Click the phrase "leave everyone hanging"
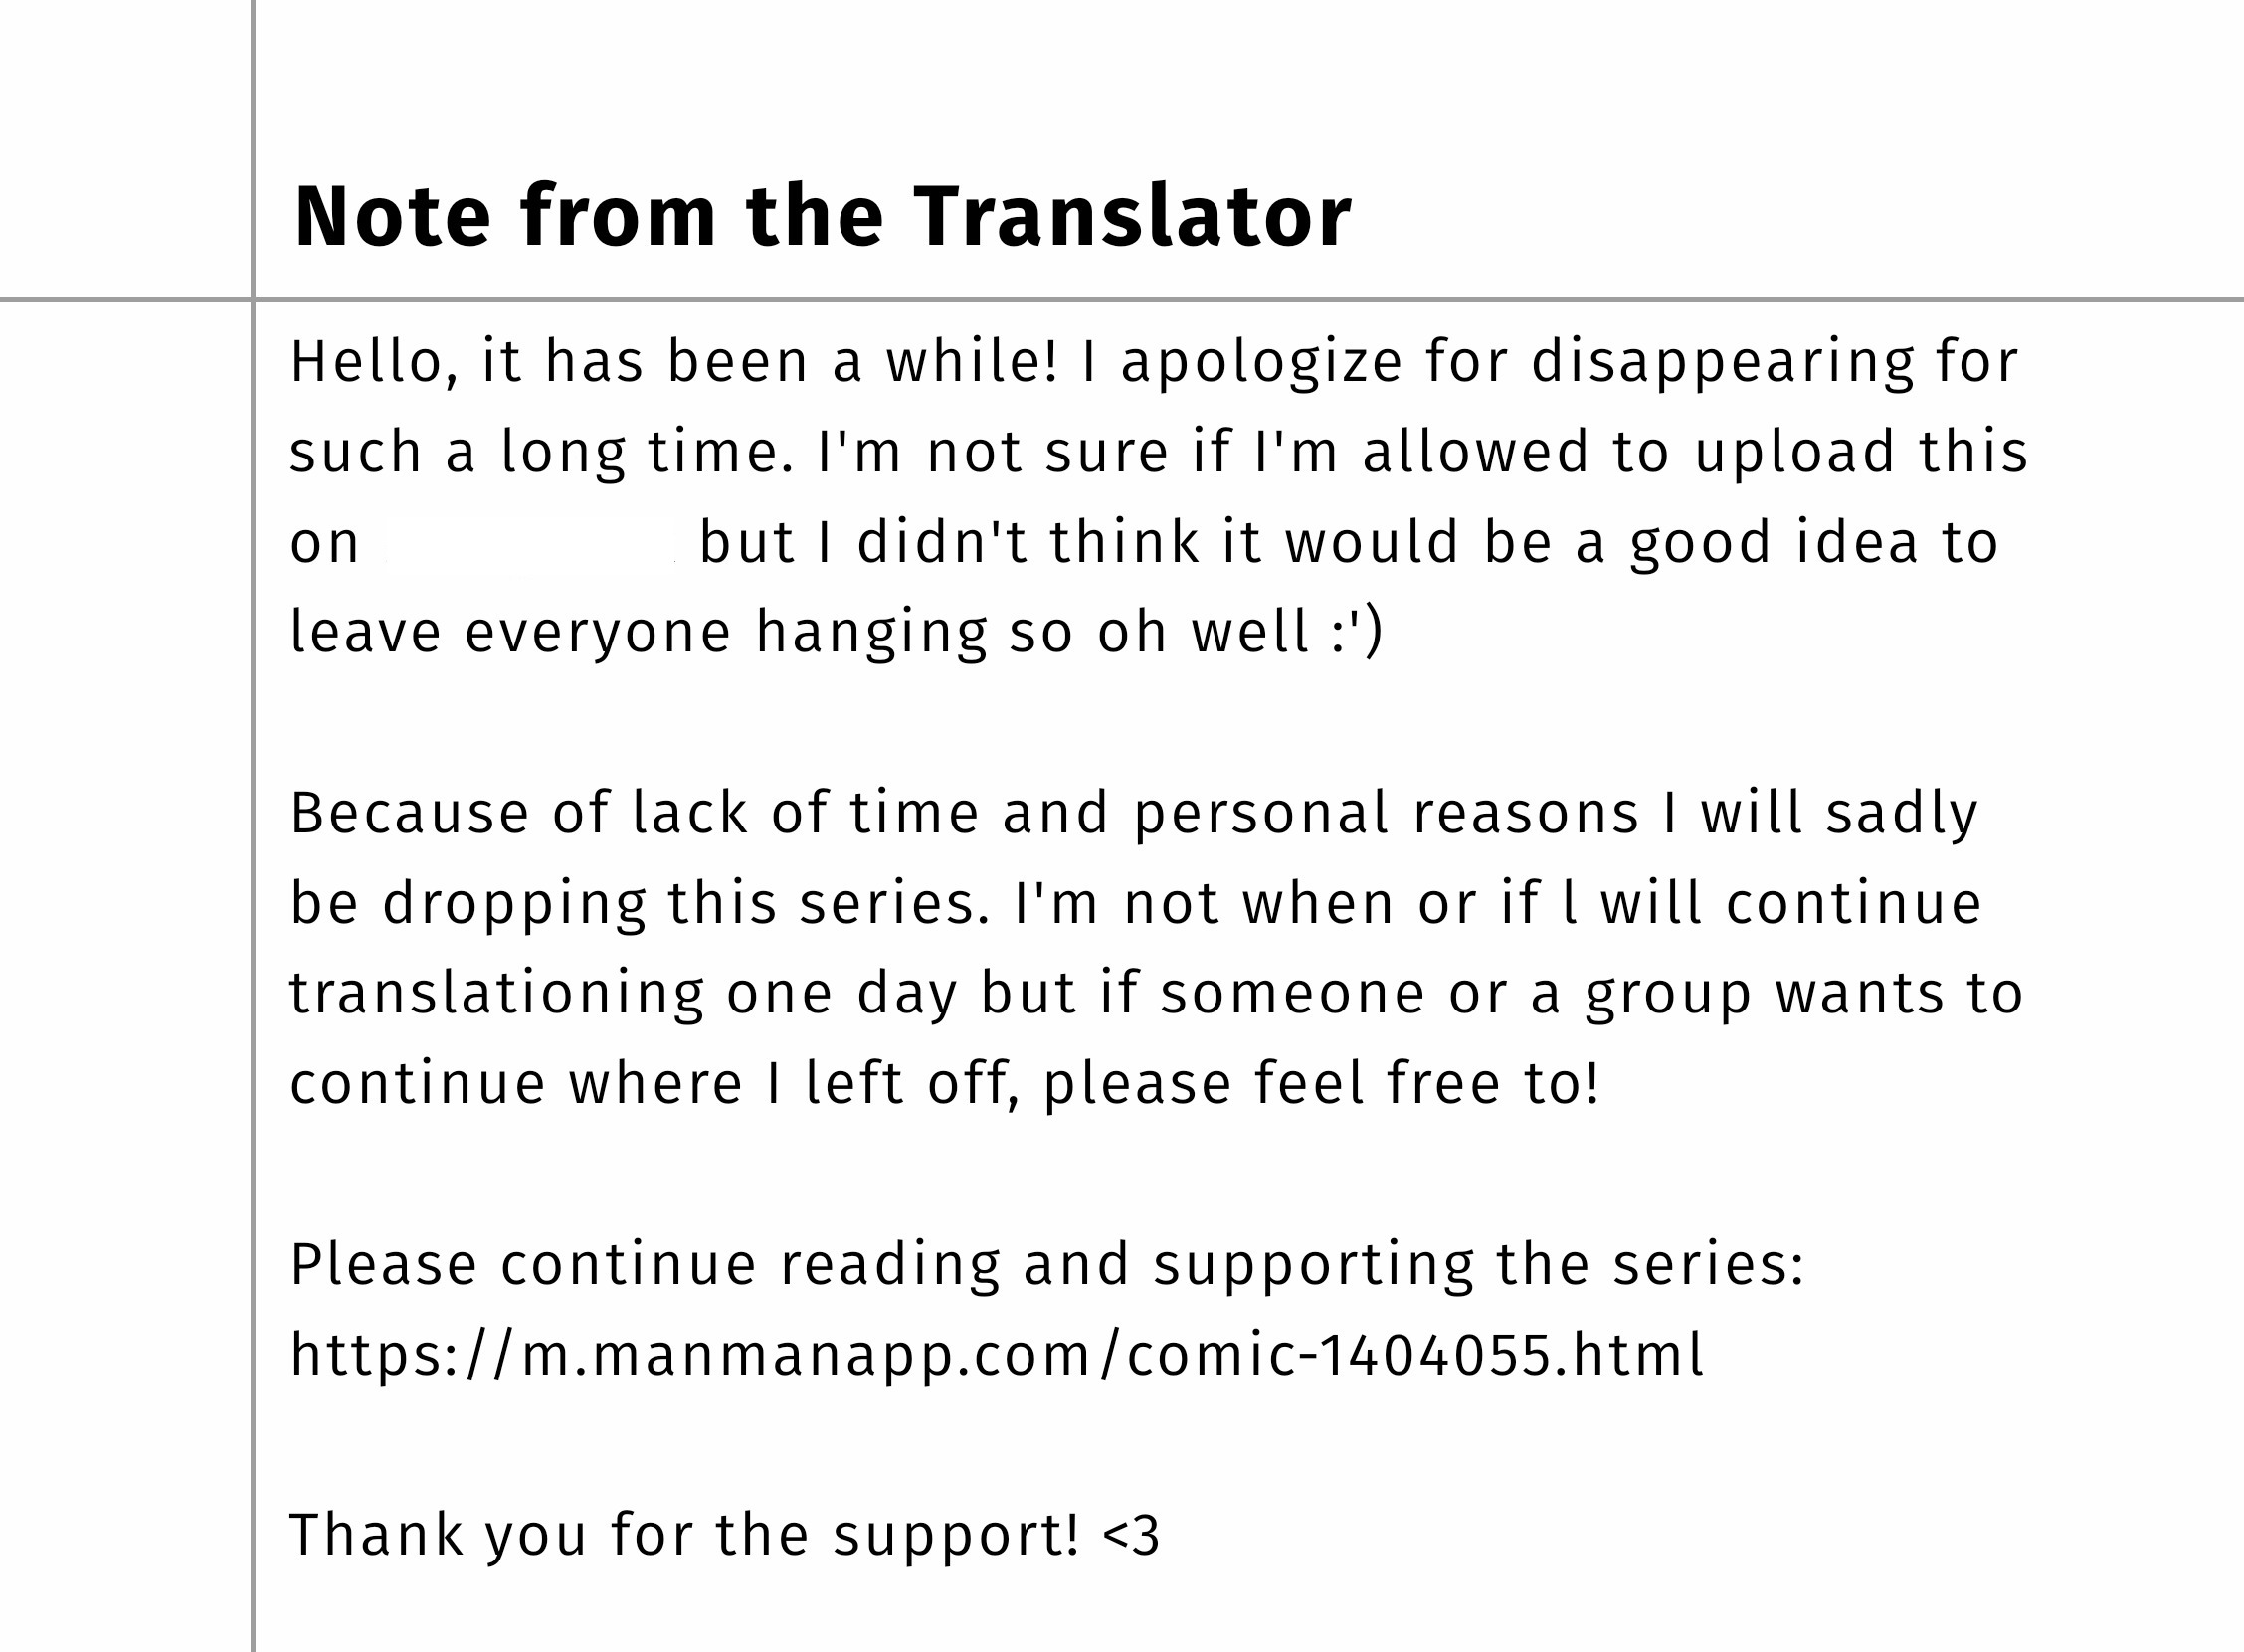The image size is (2244, 1652). [638, 633]
